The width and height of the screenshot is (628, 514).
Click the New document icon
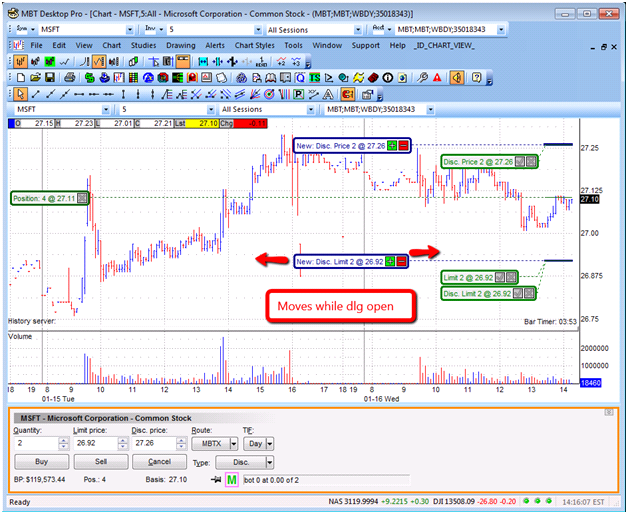point(21,77)
